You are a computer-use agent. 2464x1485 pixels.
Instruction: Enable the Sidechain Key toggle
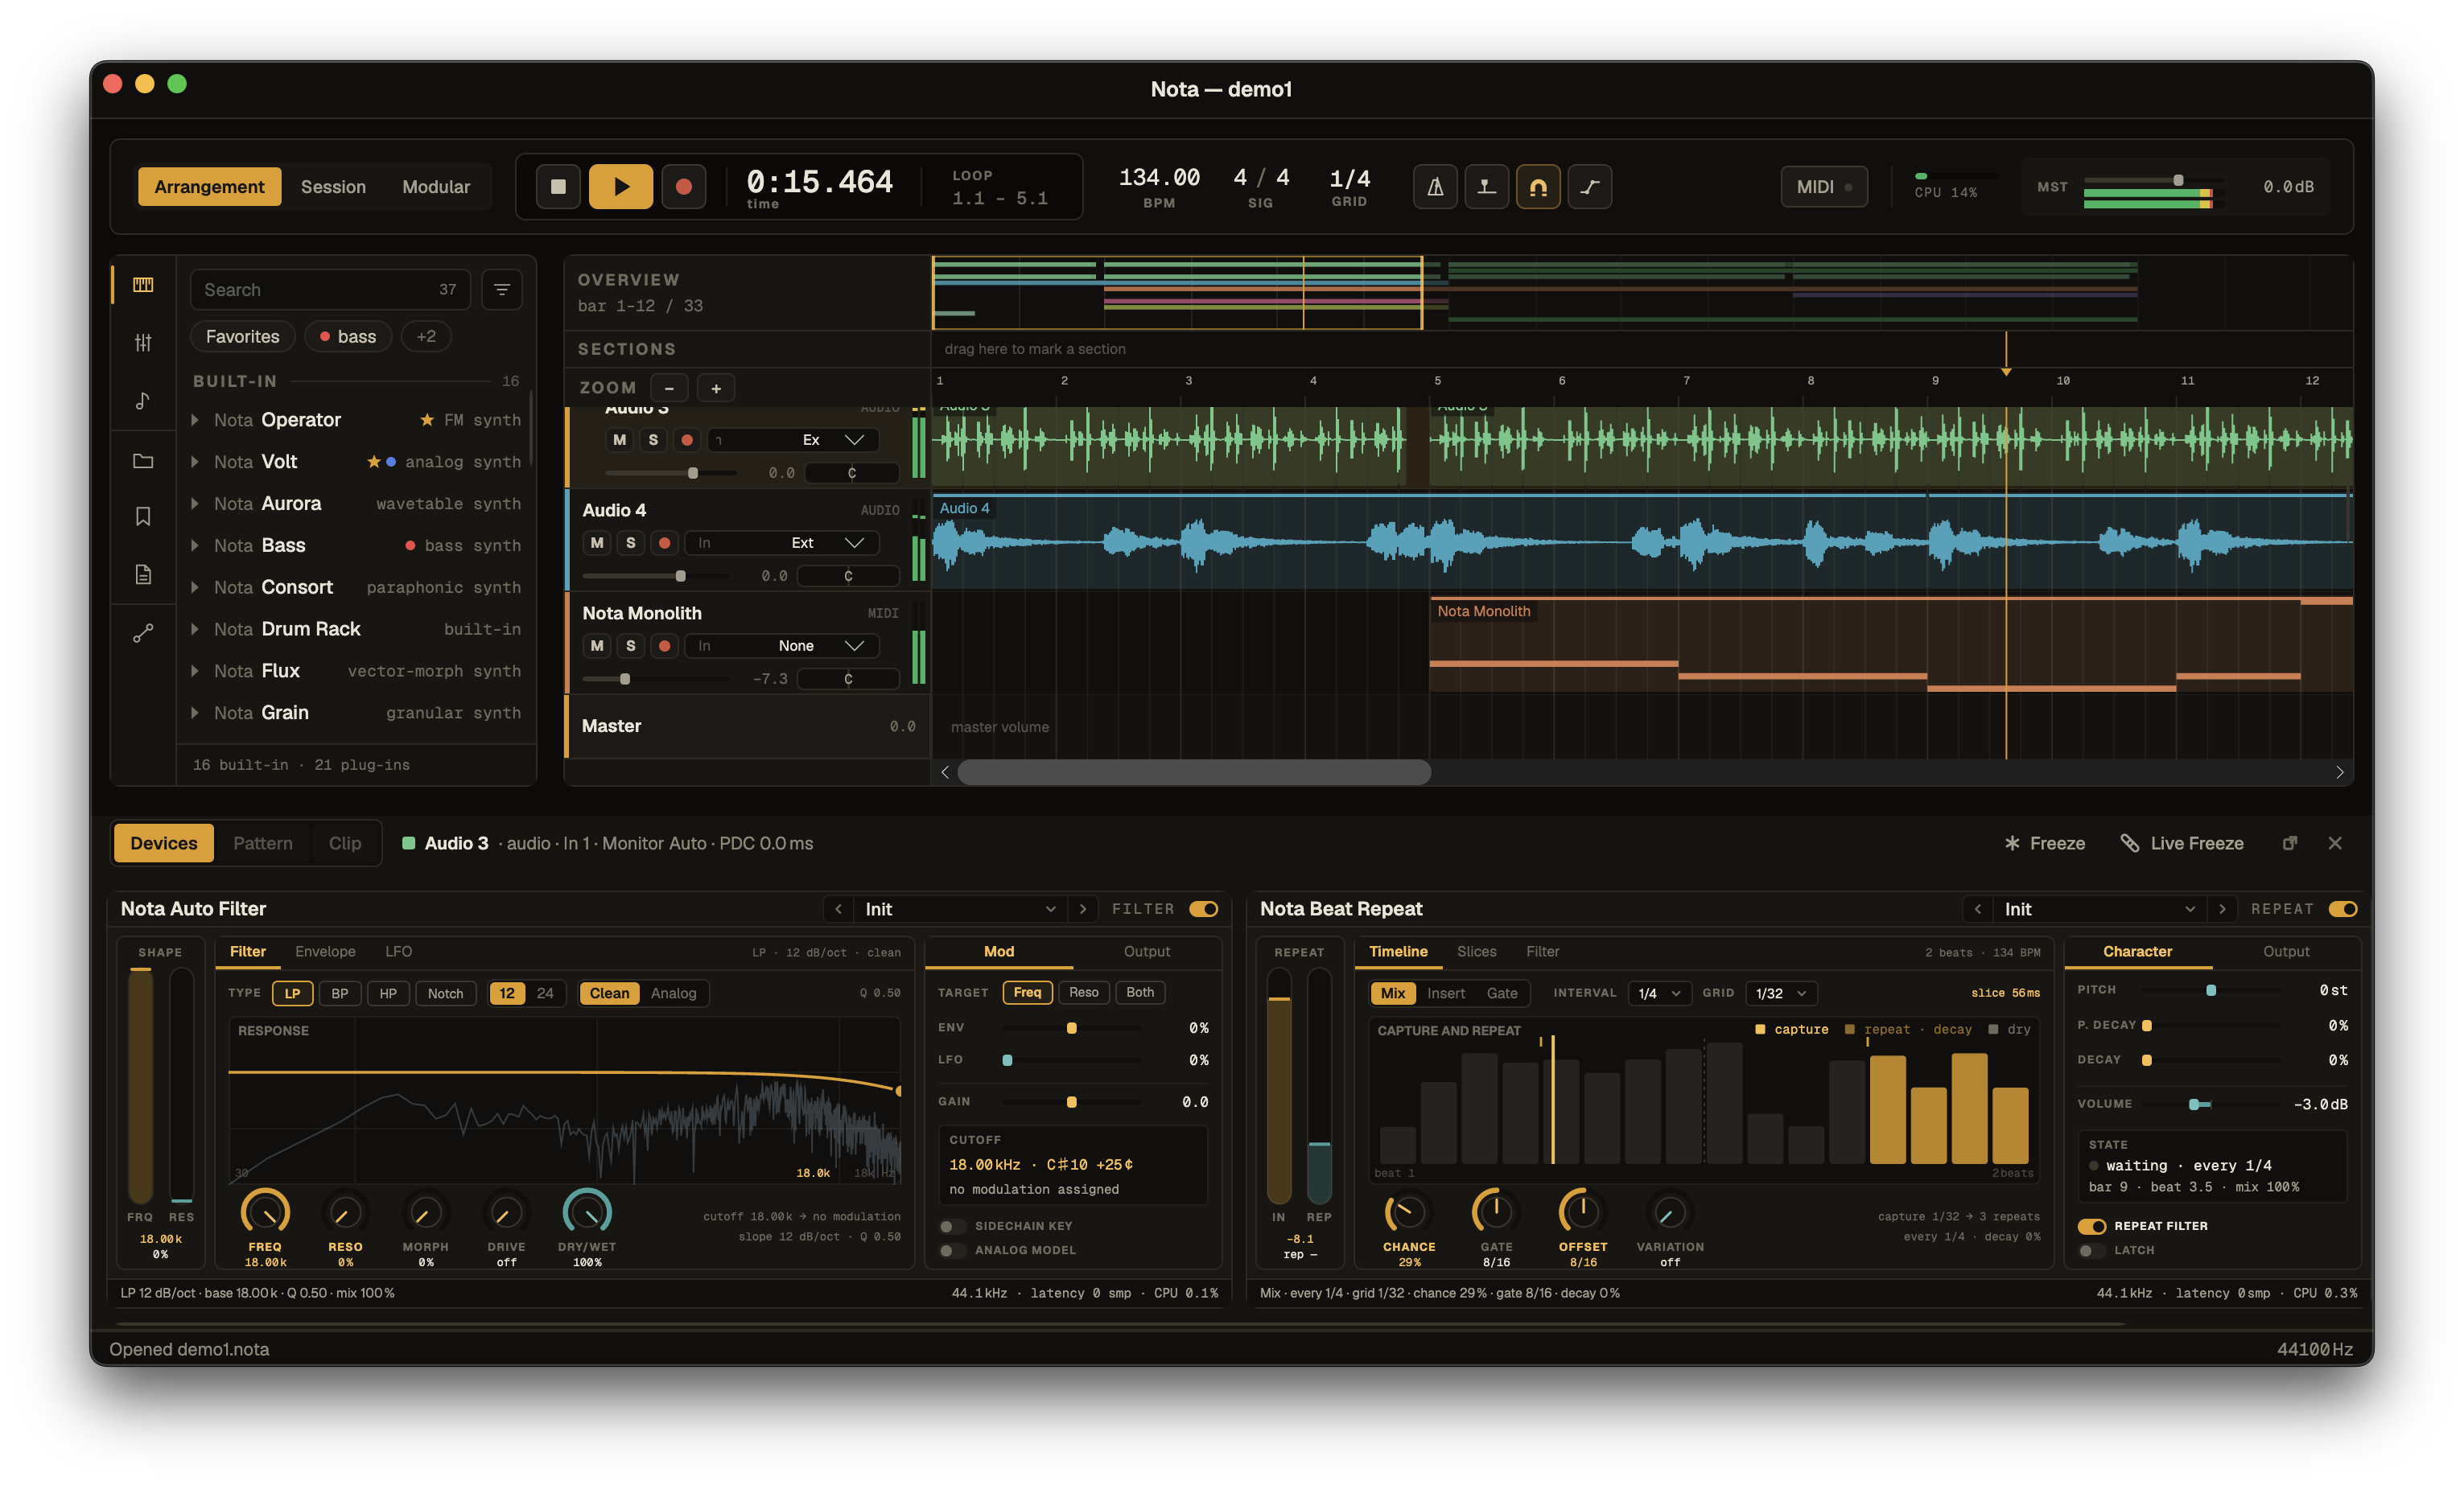click(x=952, y=1226)
